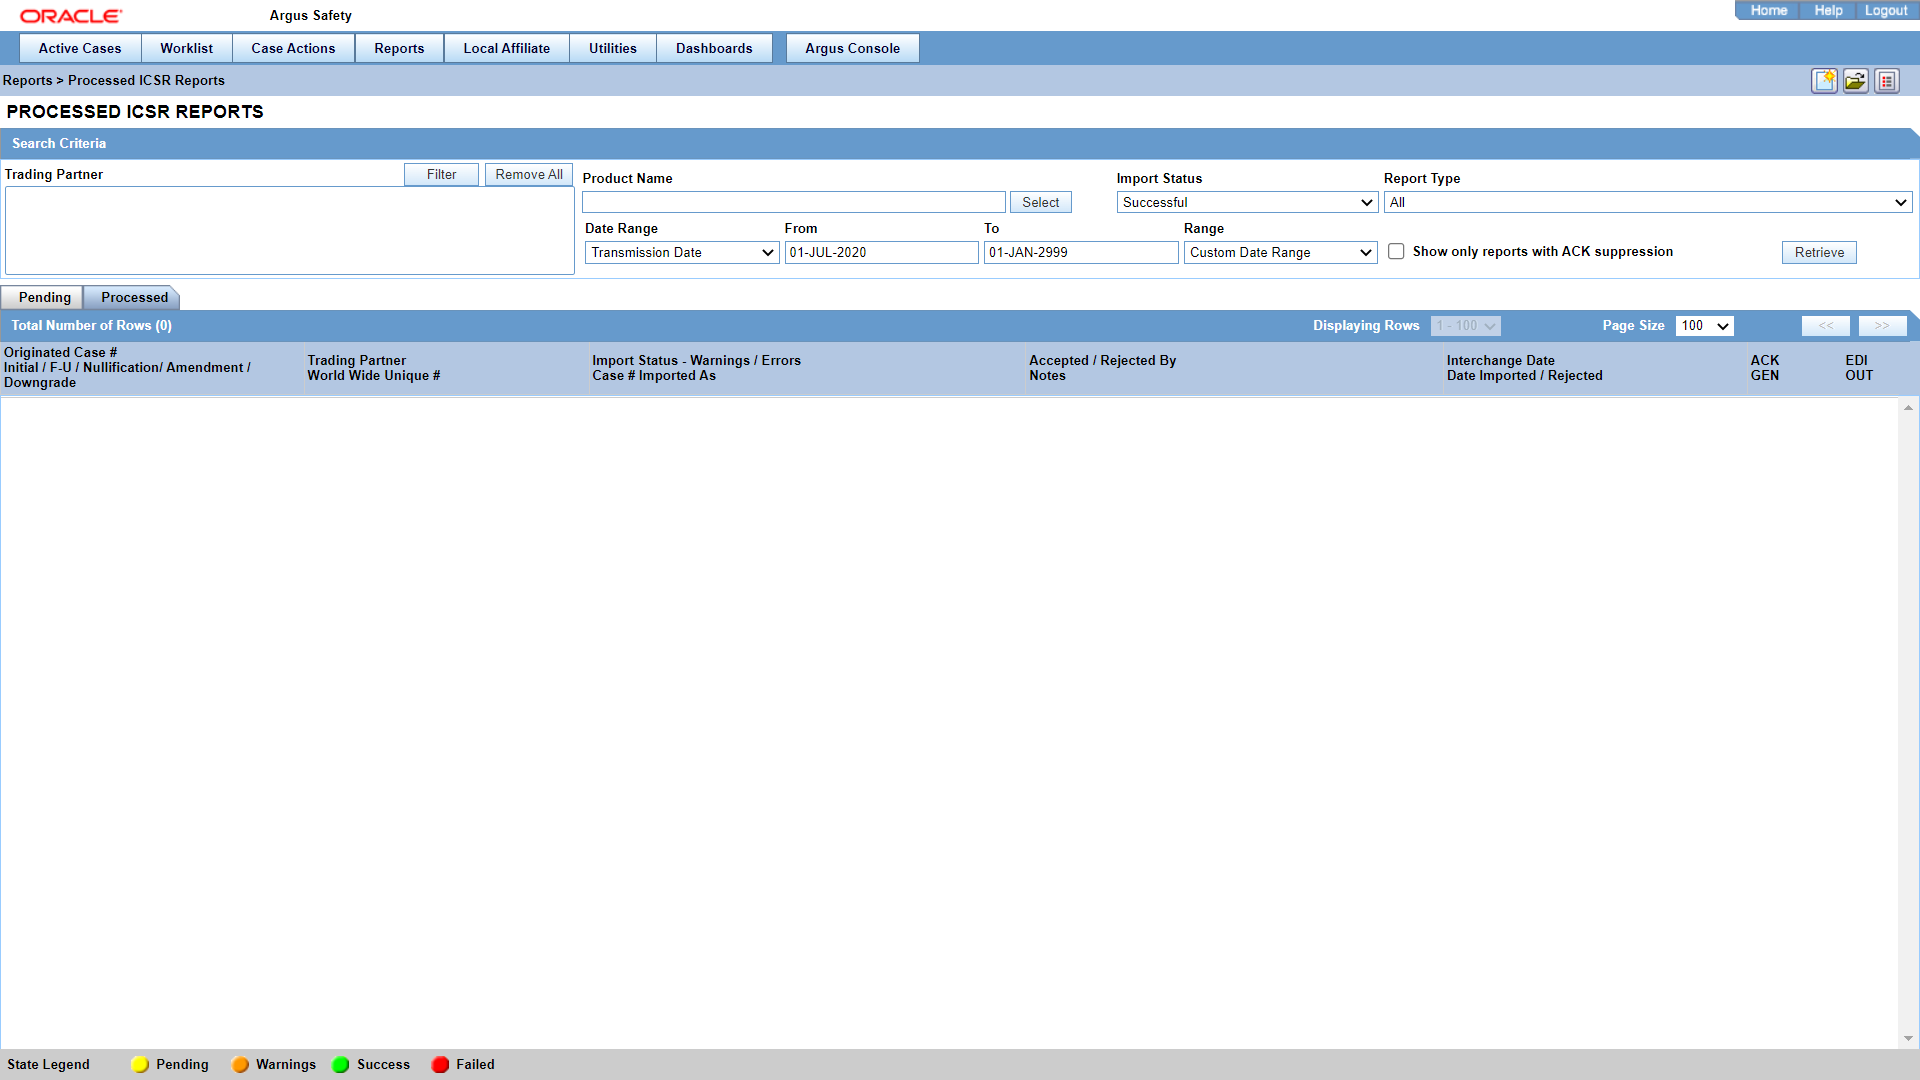Open the Report Type dropdown

pyautogui.click(x=1648, y=202)
